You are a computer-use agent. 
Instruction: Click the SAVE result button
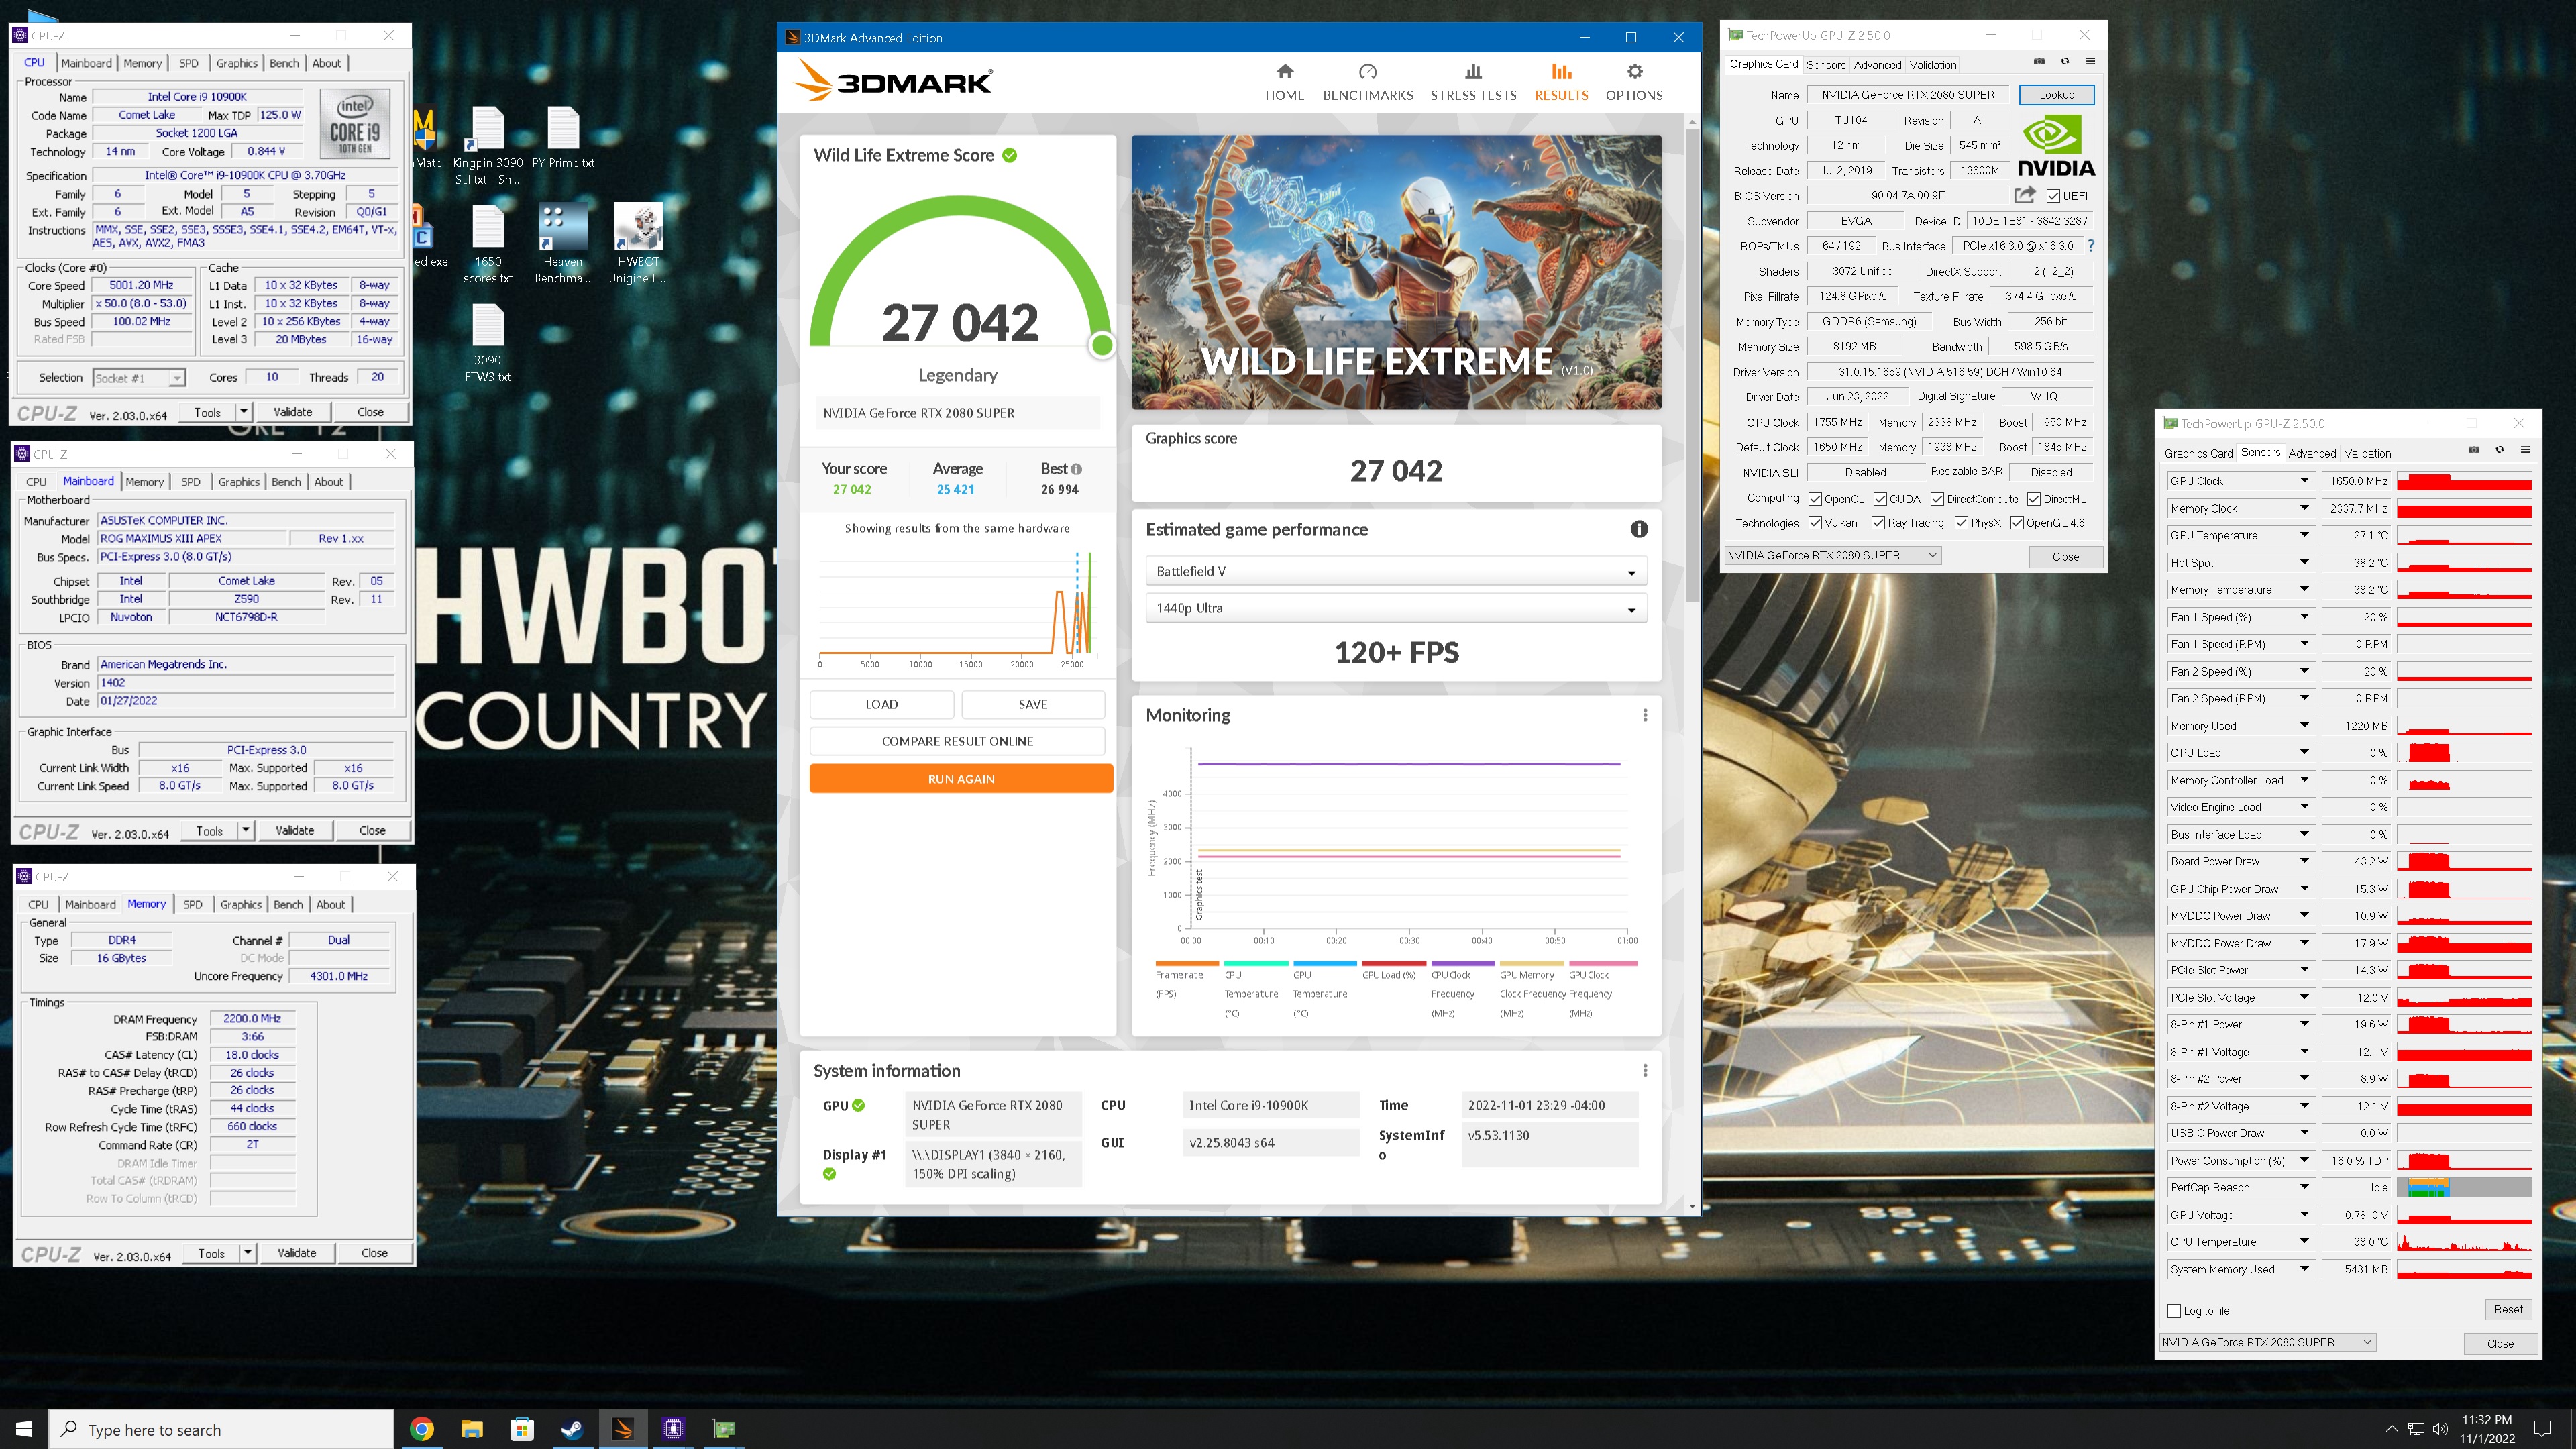1033,704
